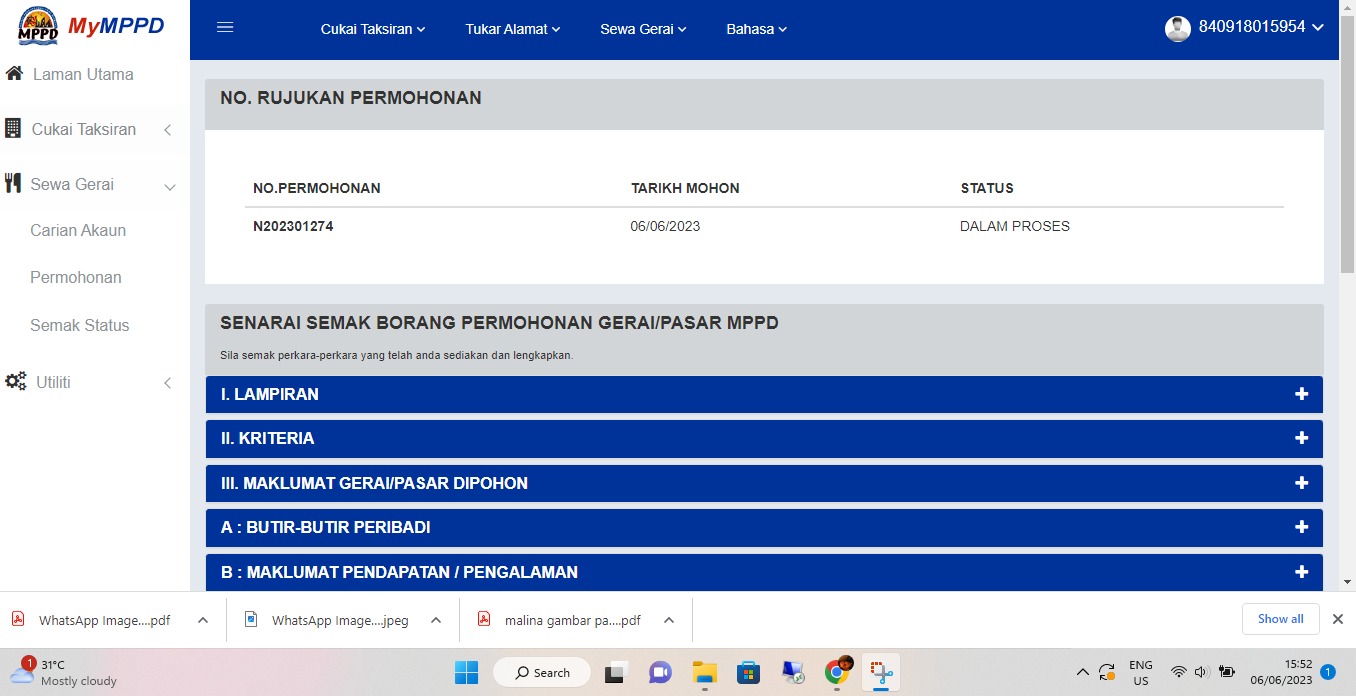The image size is (1356, 696).
Task: Open Carian Akaun link in sidebar
Action: tap(78, 230)
